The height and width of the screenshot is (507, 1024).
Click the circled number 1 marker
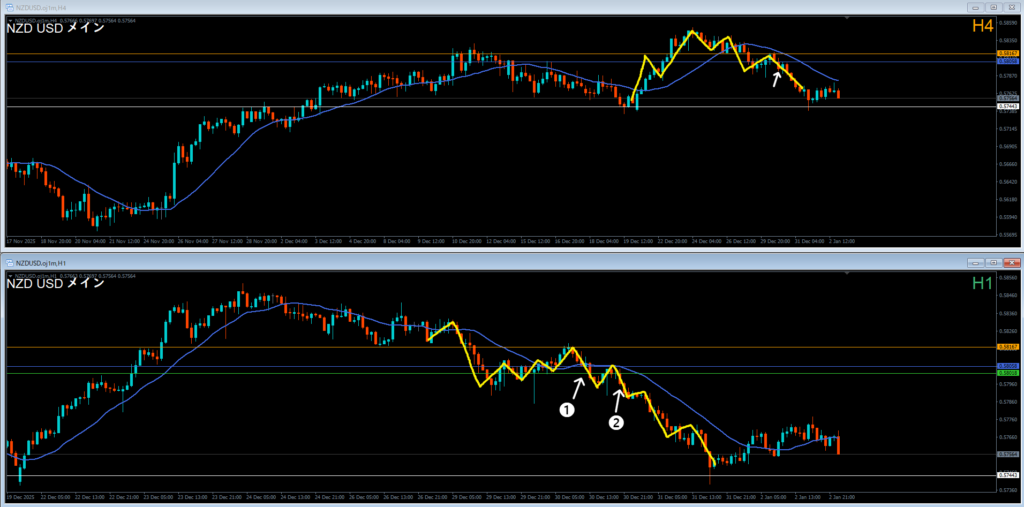point(566,409)
